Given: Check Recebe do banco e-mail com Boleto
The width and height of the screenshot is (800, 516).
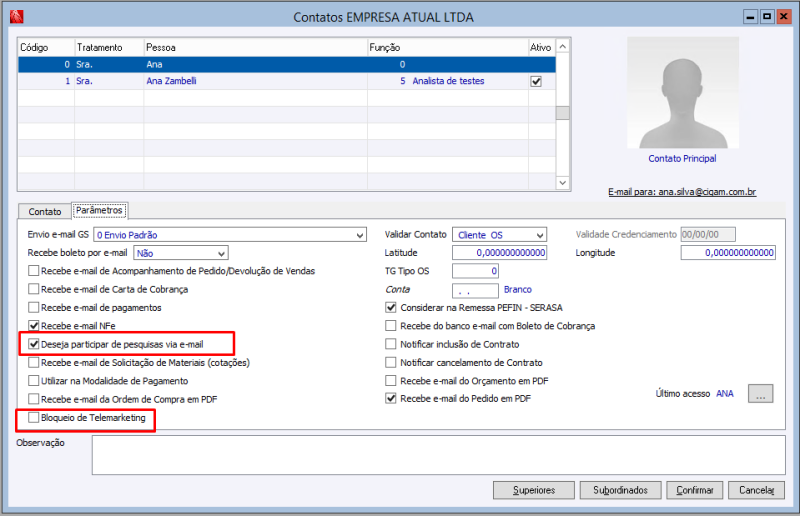Looking at the screenshot, I should point(391,326).
